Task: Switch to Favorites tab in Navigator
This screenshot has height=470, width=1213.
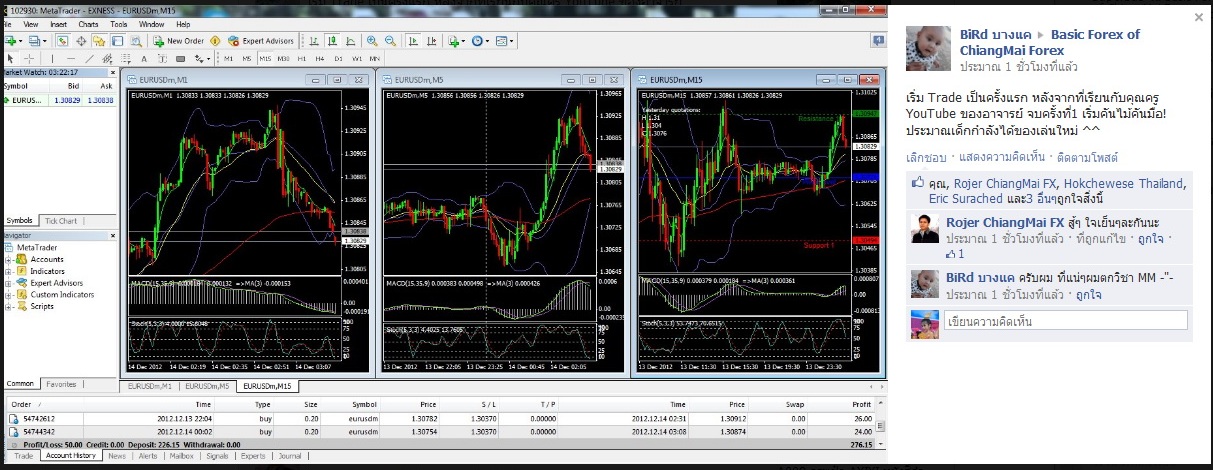Action: pyautogui.click(x=60, y=384)
